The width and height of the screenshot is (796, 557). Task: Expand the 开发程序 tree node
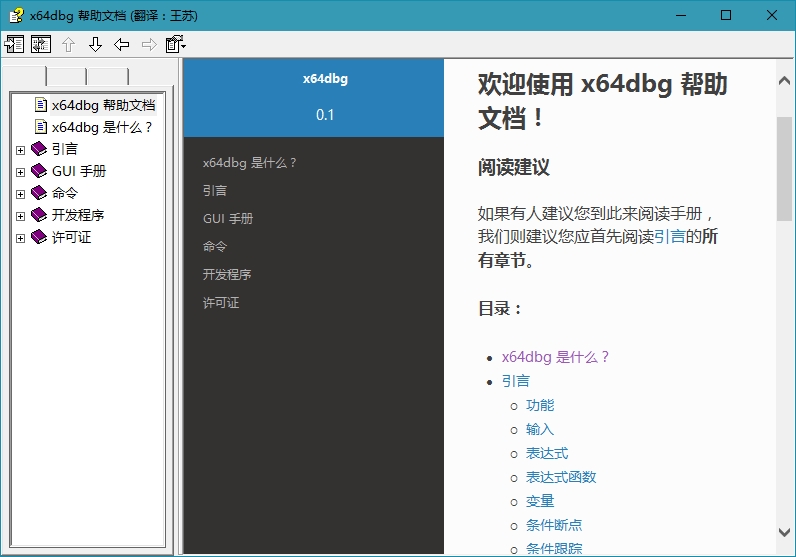[x=21, y=216]
